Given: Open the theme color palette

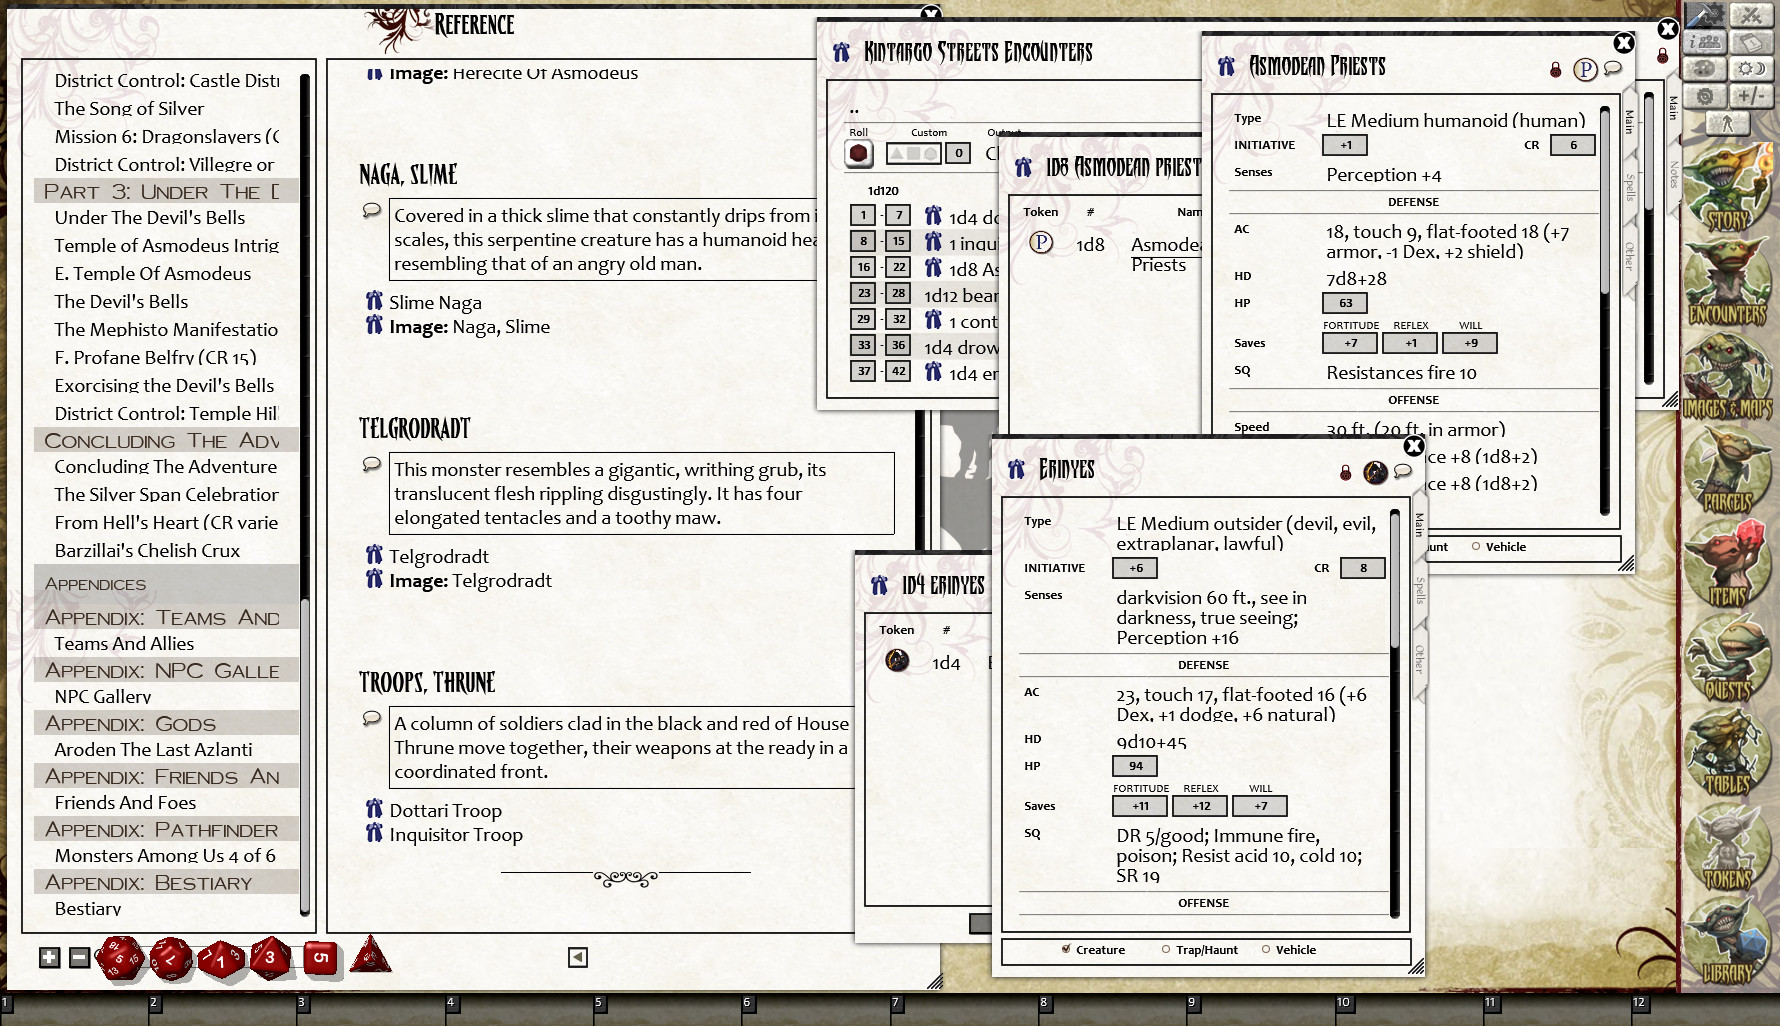Looking at the screenshot, I should point(1704,68).
